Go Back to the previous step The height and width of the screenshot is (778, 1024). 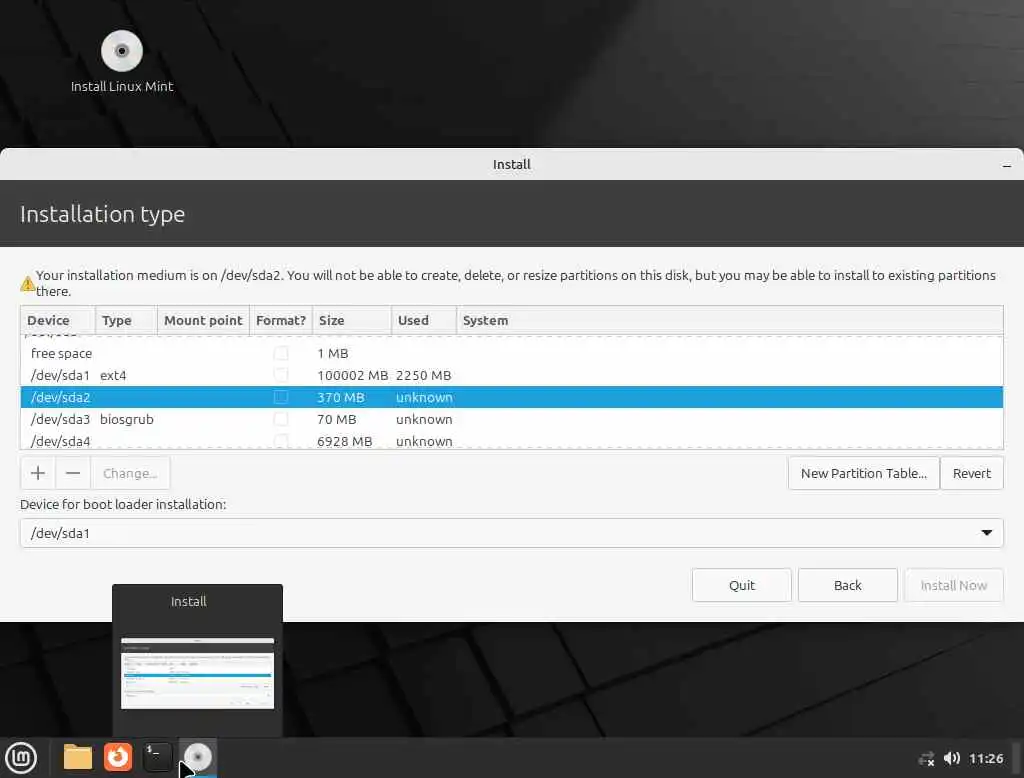(847, 585)
